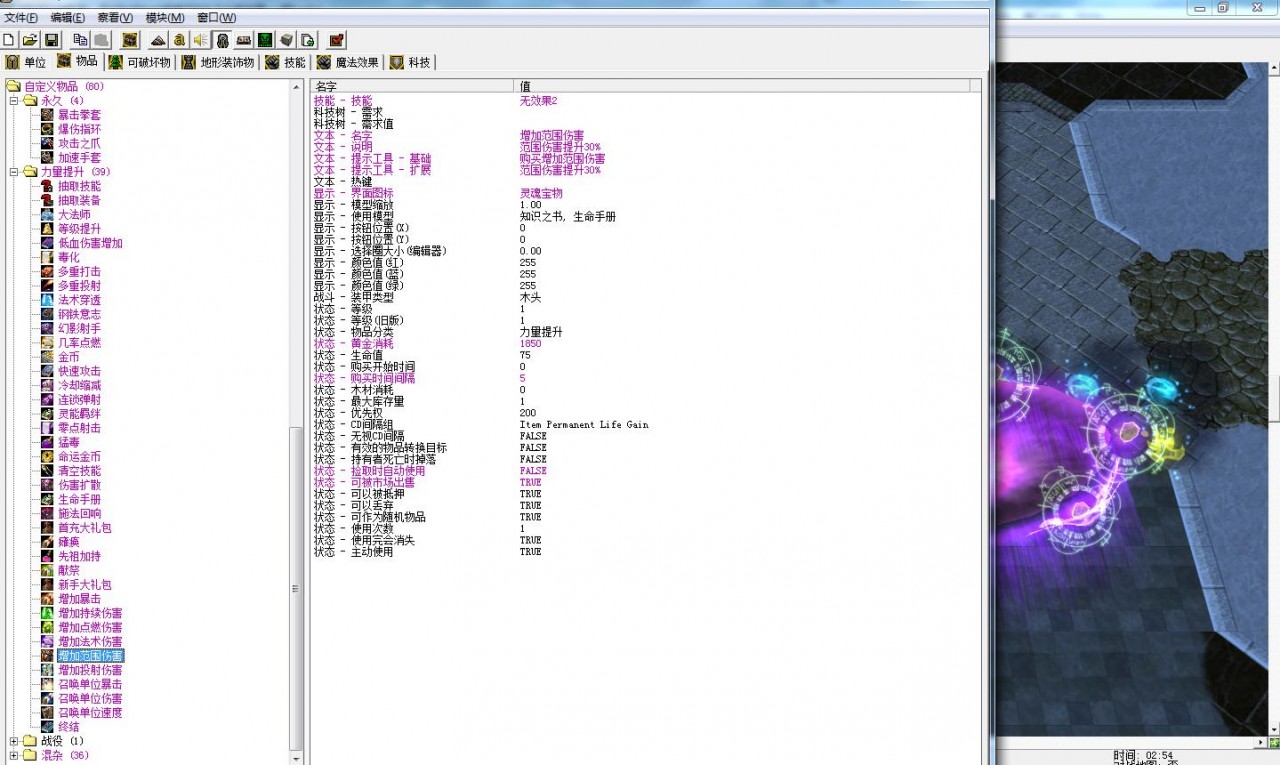Open the Object Manager cube icon

pyautogui.click(x=287, y=40)
